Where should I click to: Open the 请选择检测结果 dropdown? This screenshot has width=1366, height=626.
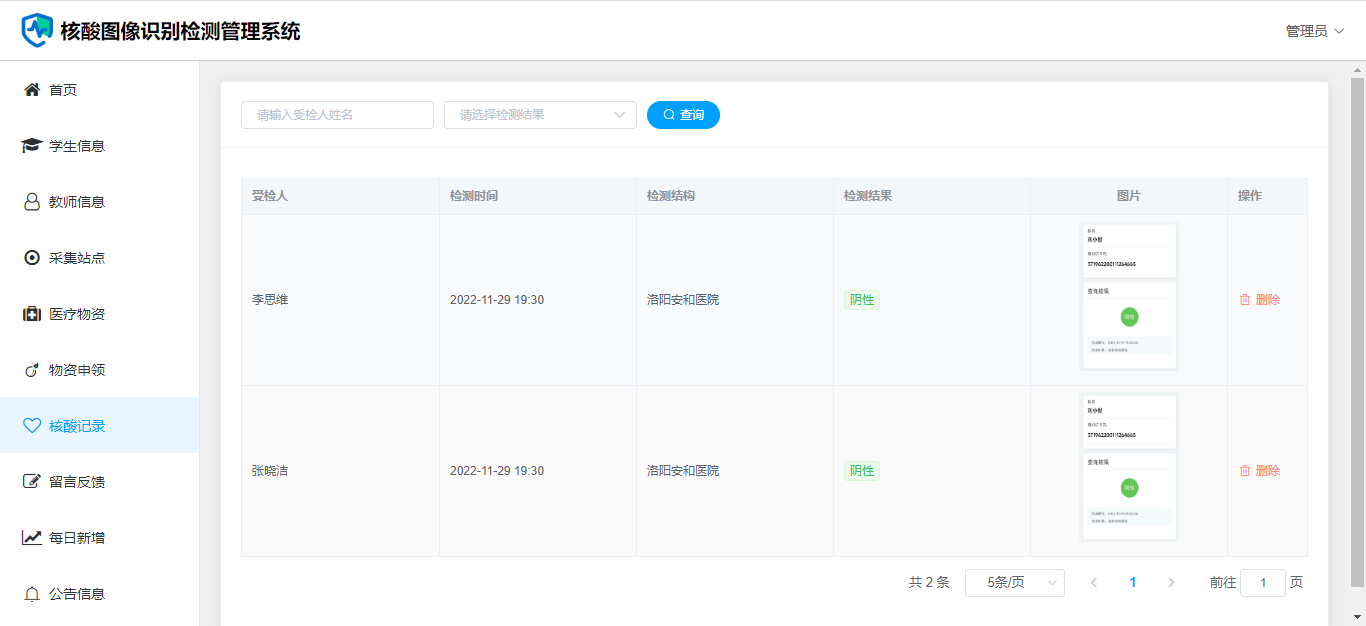(x=540, y=115)
